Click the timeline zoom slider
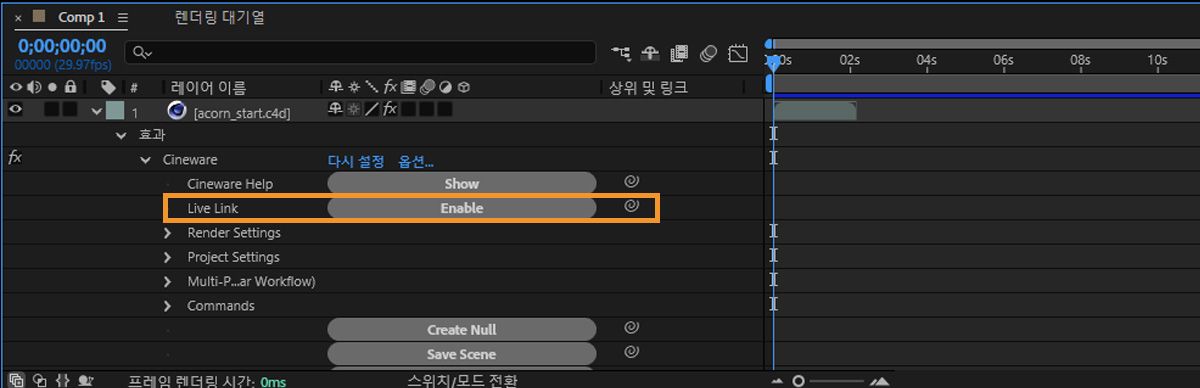Screen dimensions: 1200x388 pyautogui.click(x=827, y=381)
